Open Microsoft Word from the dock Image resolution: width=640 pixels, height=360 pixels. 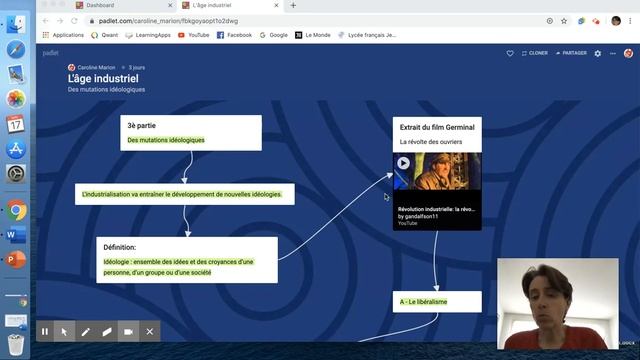tap(16, 235)
